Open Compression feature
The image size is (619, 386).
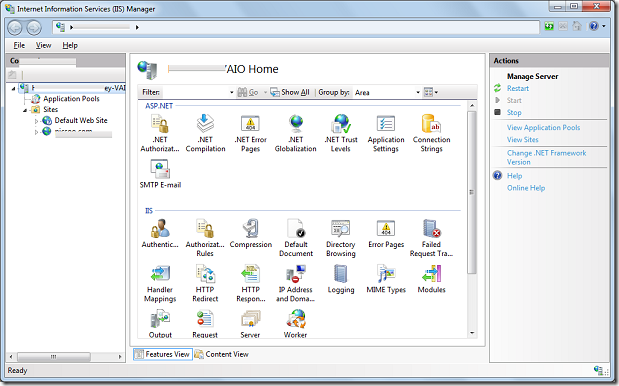[x=251, y=234]
